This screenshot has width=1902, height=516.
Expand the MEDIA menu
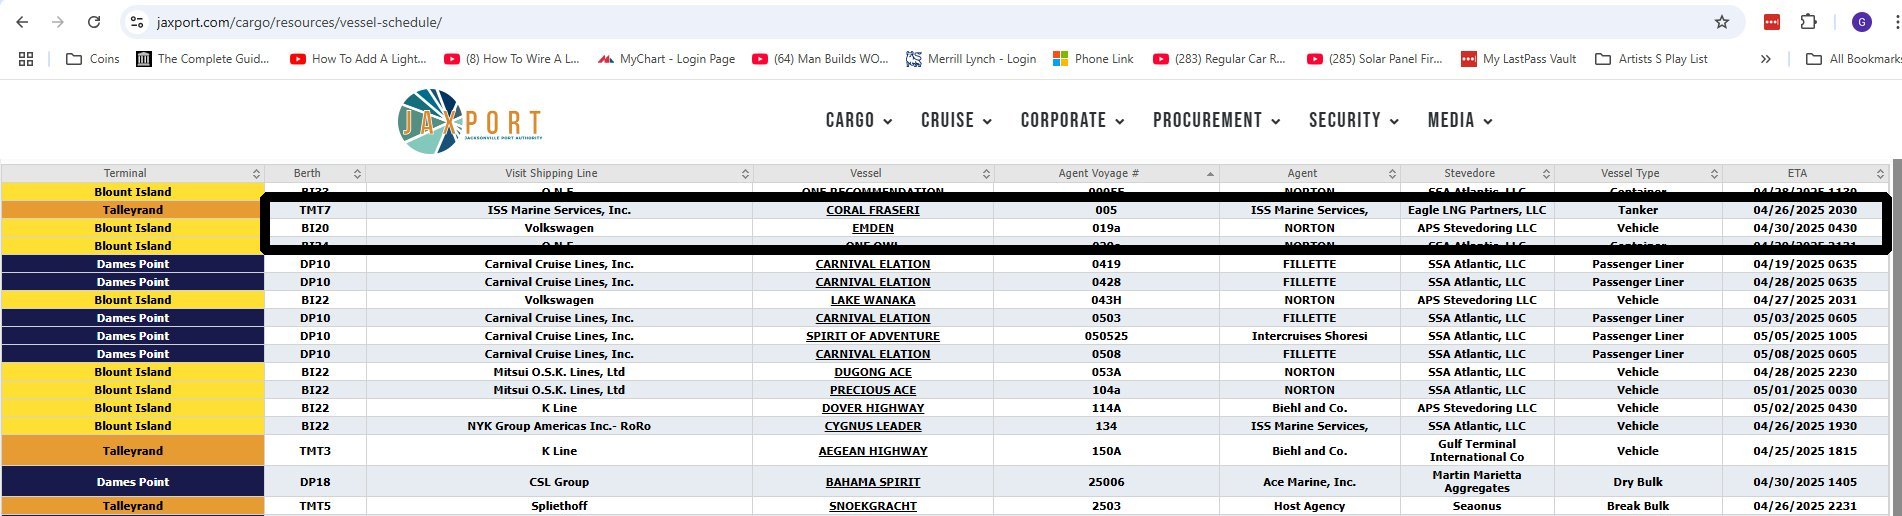tap(1460, 120)
